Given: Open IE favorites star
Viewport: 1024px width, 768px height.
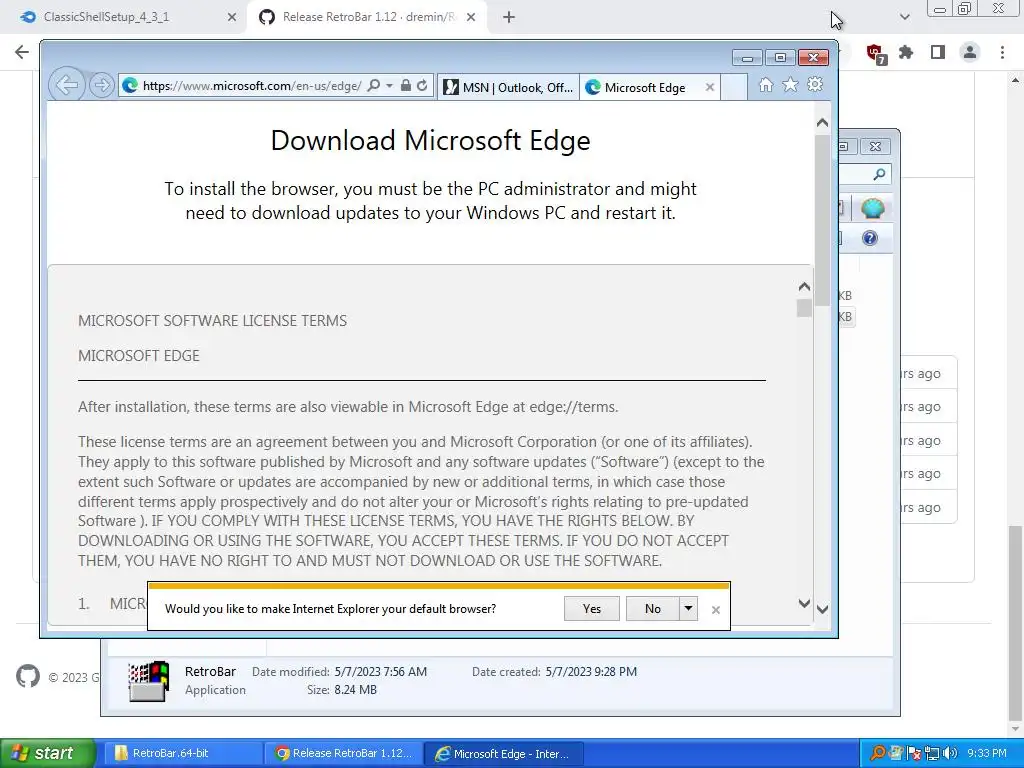Looking at the screenshot, I should point(790,85).
